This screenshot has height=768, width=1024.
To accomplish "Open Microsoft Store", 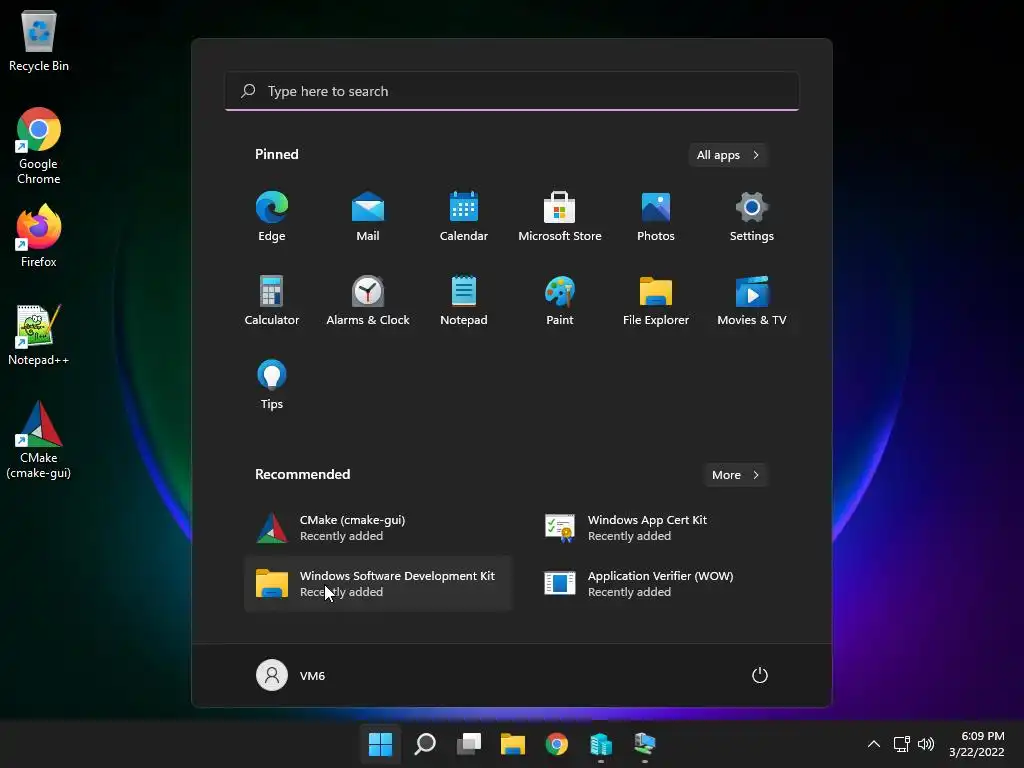I will 560,216.
